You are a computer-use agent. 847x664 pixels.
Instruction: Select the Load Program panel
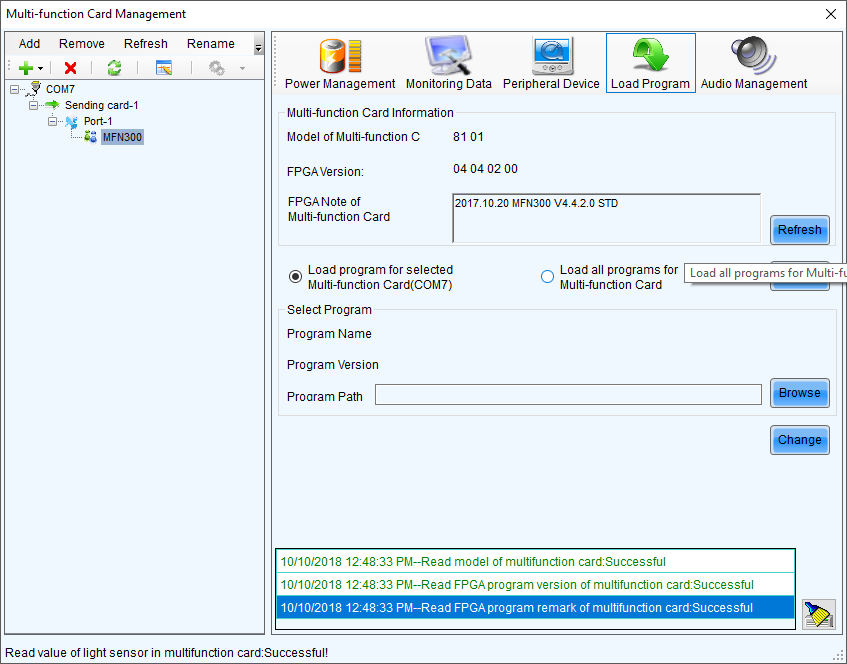[x=650, y=62]
